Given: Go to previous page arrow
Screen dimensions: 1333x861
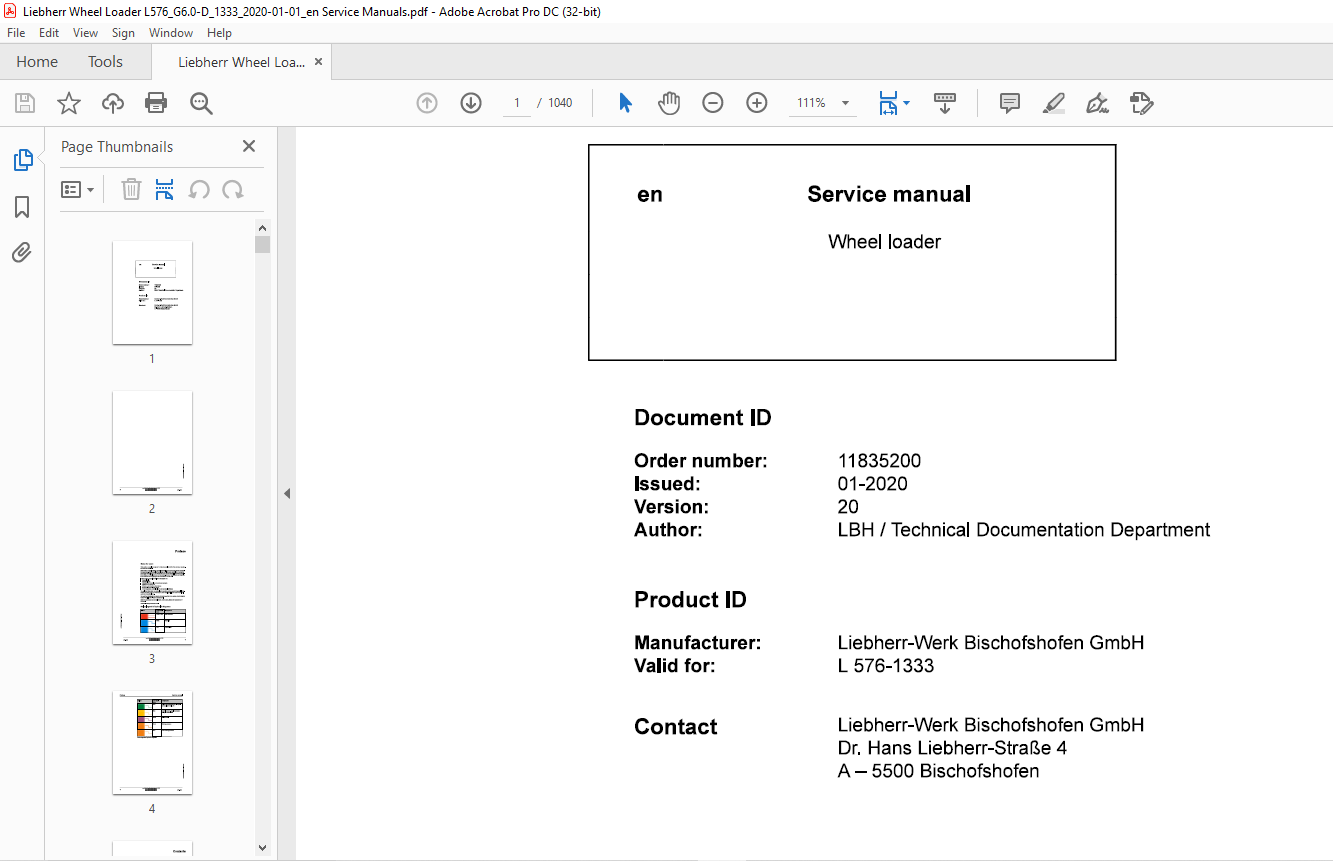Looking at the screenshot, I should click(x=427, y=103).
